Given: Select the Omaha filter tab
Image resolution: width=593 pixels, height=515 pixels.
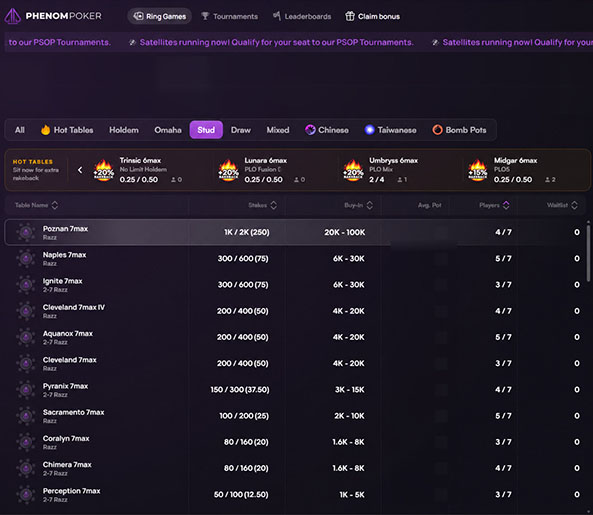Looking at the screenshot, I should [168, 130].
